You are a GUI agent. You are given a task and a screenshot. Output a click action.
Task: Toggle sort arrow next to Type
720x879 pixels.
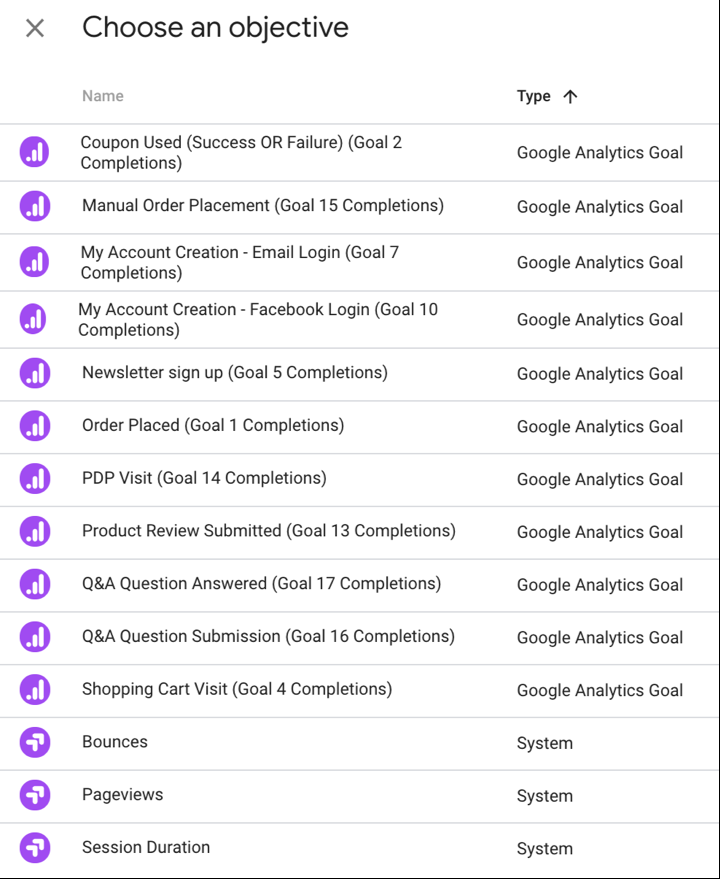[571, 97]
